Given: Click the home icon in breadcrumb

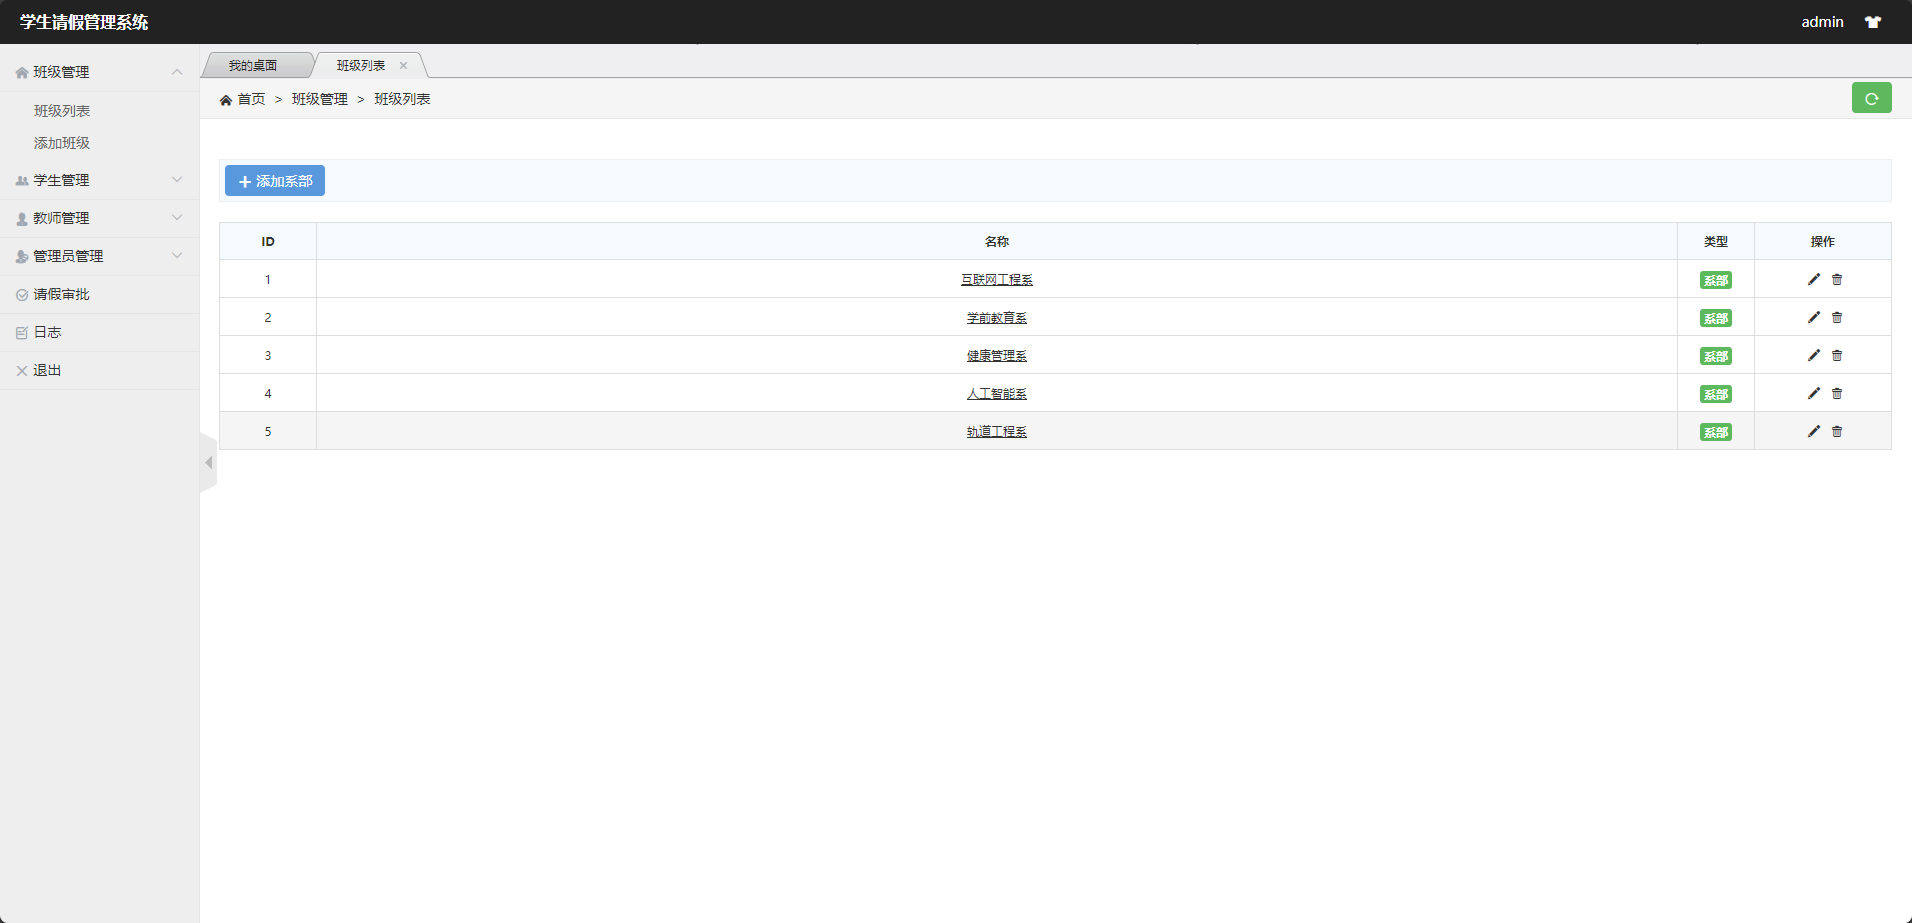Looking at the screenshot, I should tap(226, 100).
